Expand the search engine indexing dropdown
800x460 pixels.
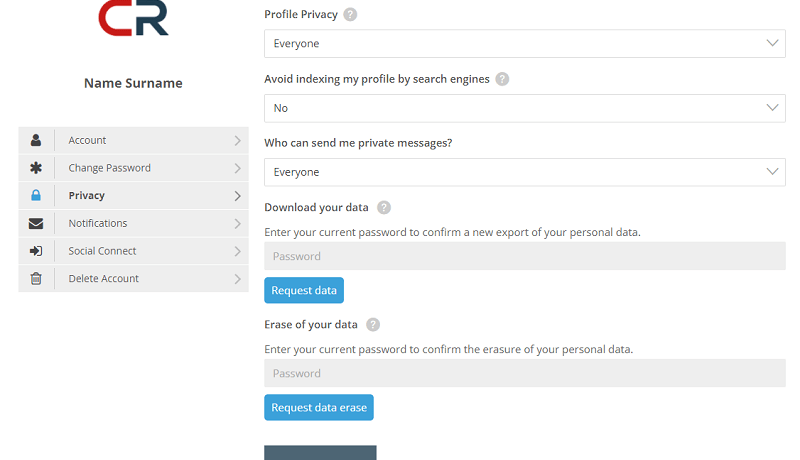click(x=524, y=108)
